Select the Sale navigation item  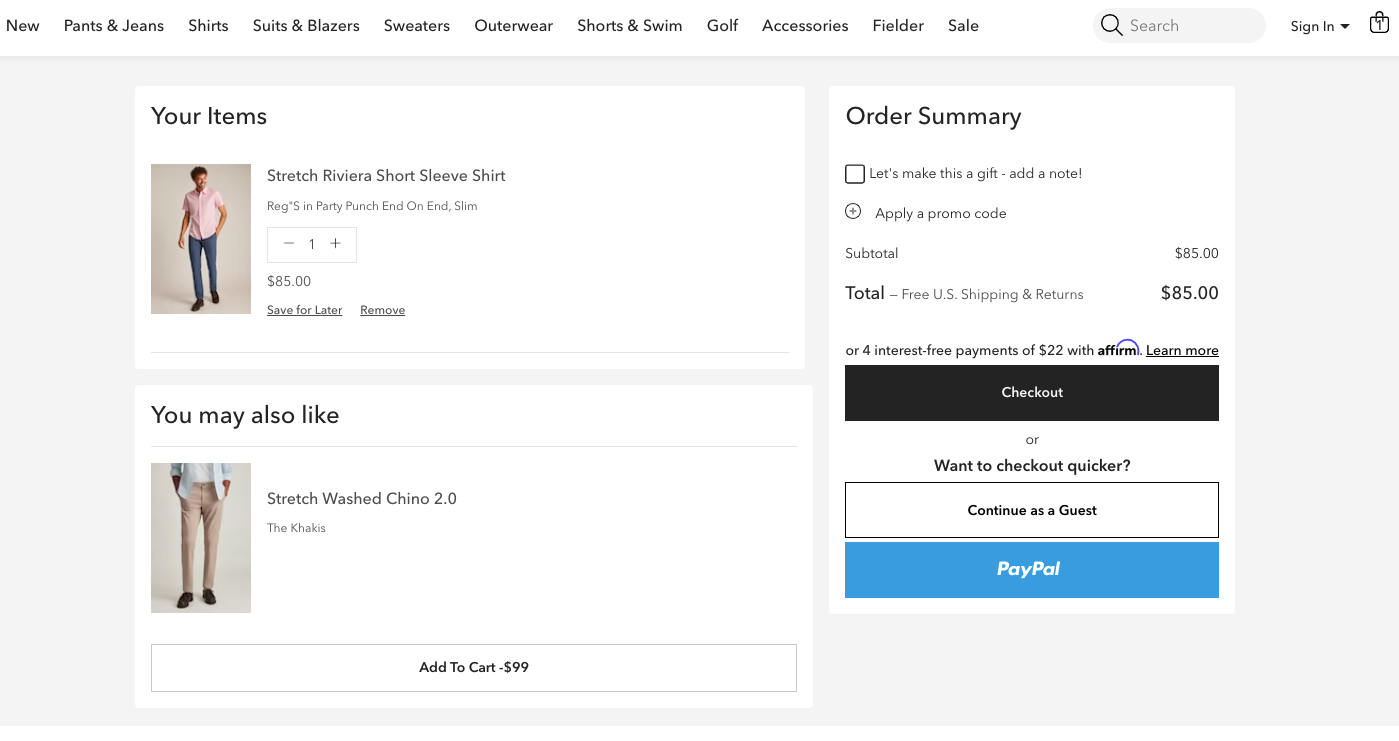coord(963,25)
